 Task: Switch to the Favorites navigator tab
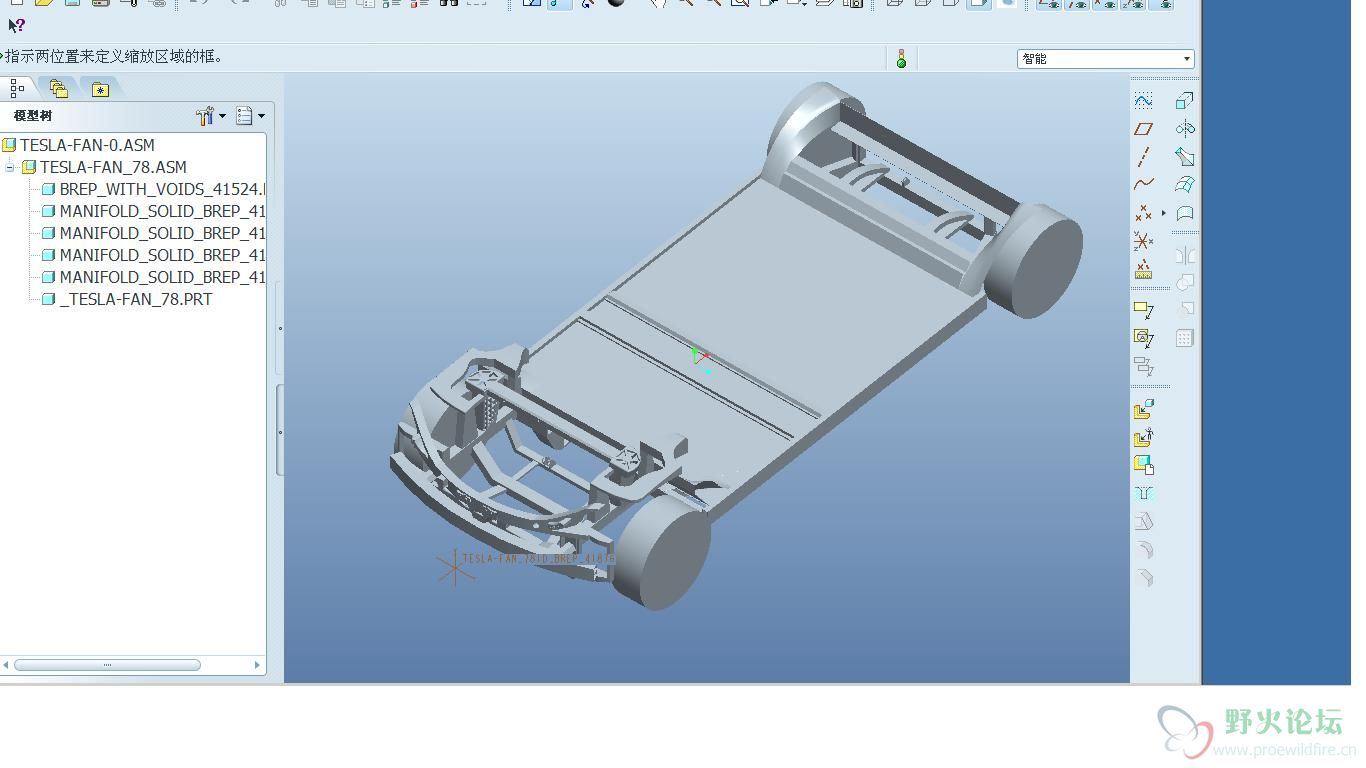click(x=100, y=89)
